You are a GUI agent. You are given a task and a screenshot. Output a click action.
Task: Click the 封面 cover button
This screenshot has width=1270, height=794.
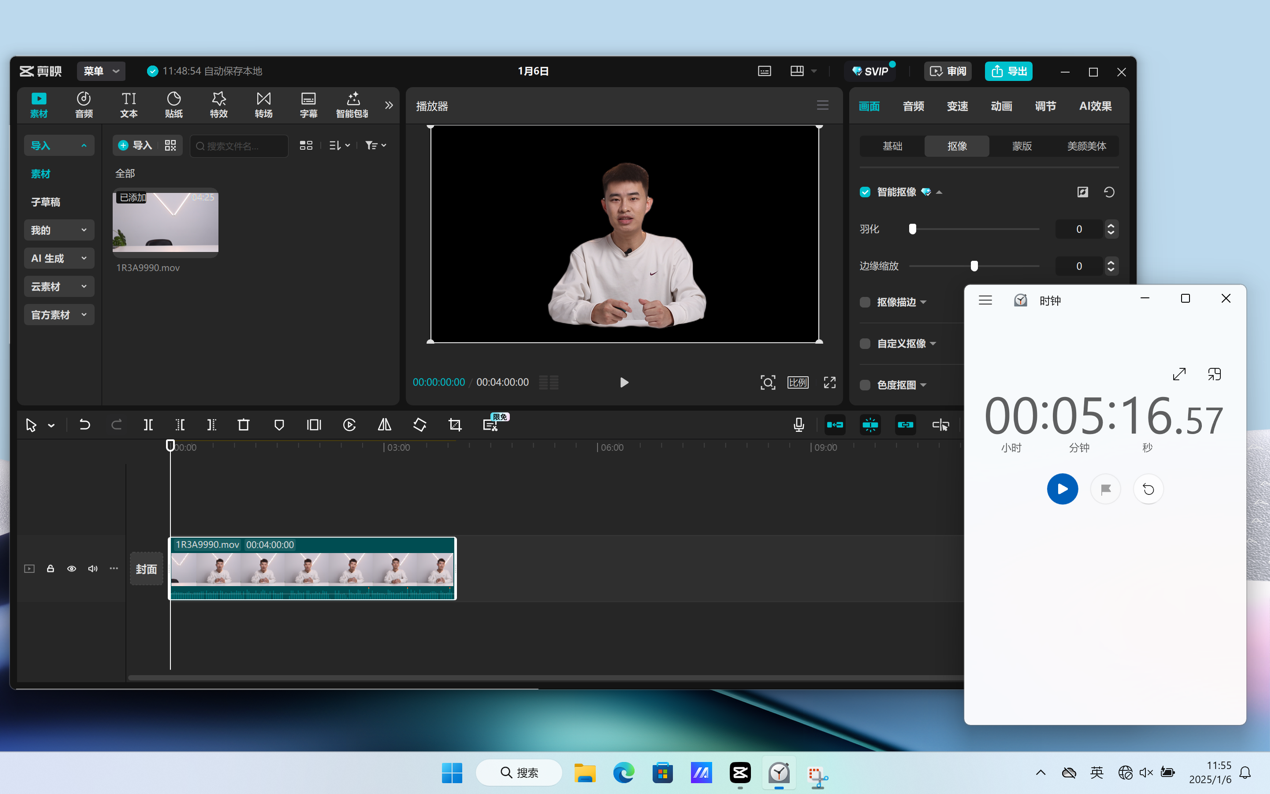146,569
